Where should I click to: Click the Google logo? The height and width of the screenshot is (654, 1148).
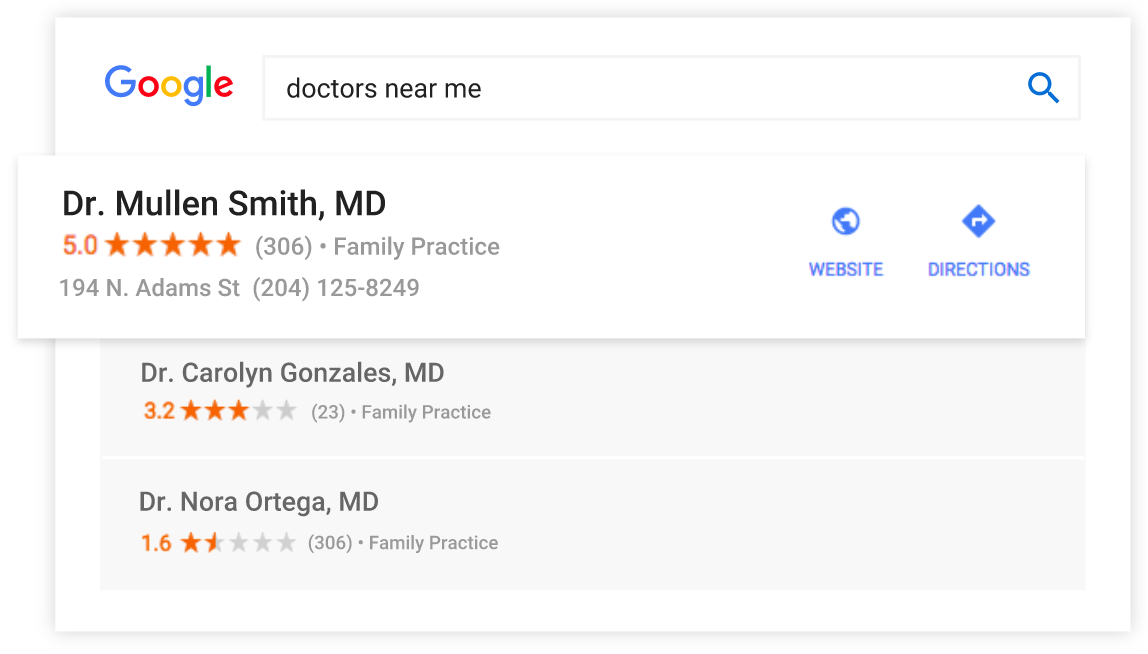coord(169,85)
